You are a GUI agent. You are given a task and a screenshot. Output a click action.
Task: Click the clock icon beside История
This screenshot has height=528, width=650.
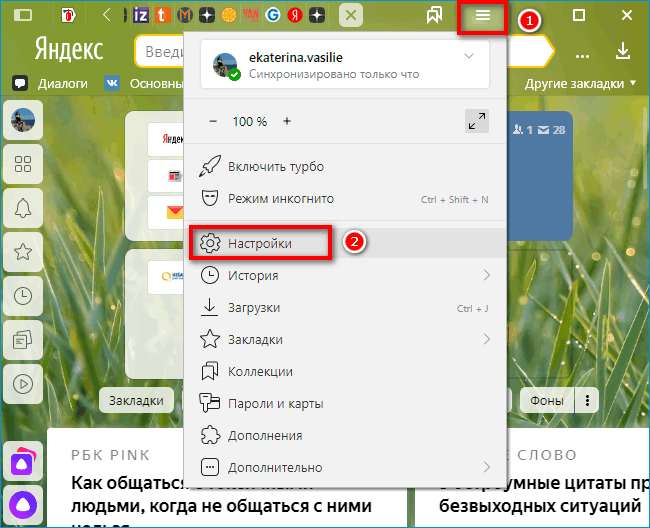[210, 275]
